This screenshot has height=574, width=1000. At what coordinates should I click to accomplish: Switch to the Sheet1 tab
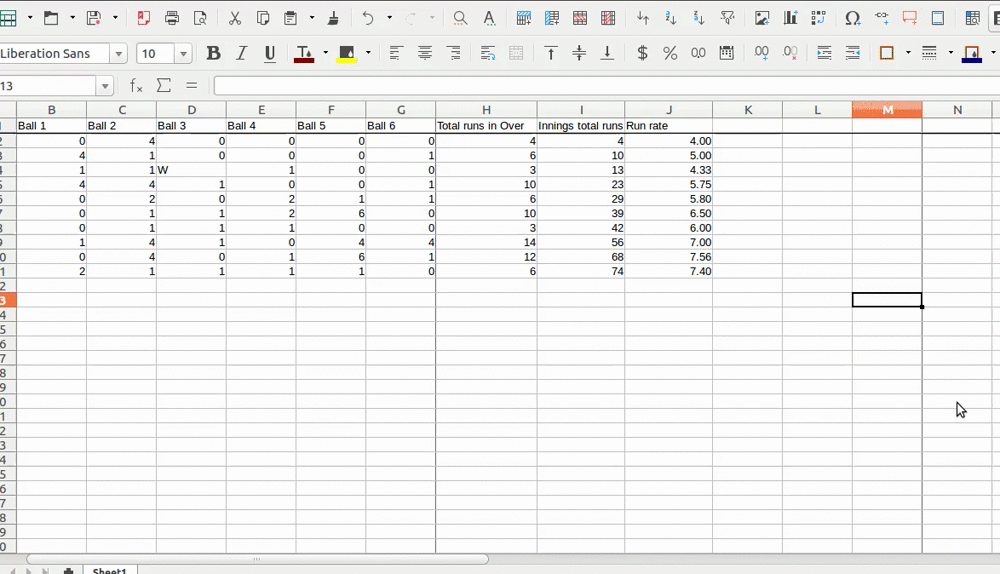click(x=109, y=570)
